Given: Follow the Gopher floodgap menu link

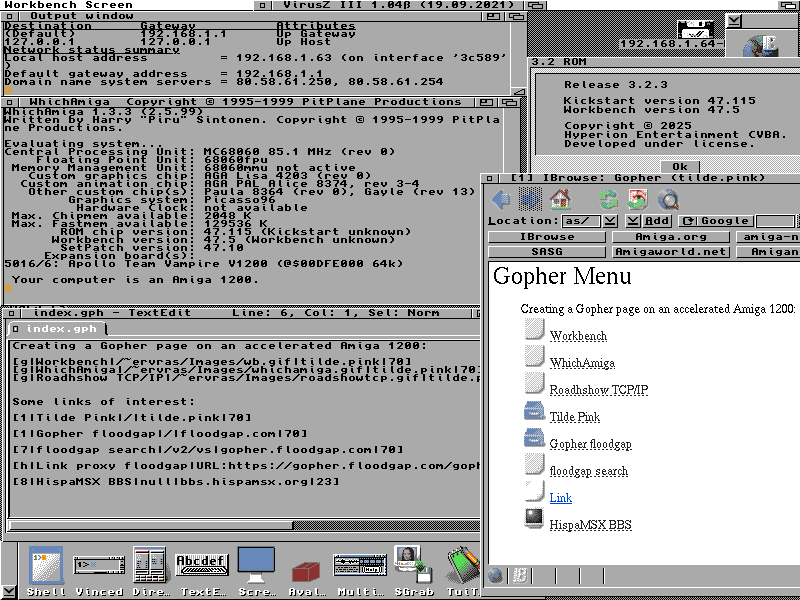Looking at the screenshot, I should click(590, 444).
